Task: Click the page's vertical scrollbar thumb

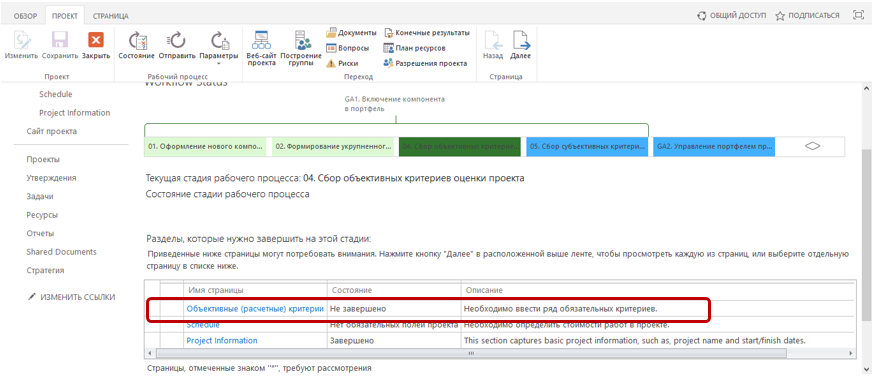Action: point(865,235)
